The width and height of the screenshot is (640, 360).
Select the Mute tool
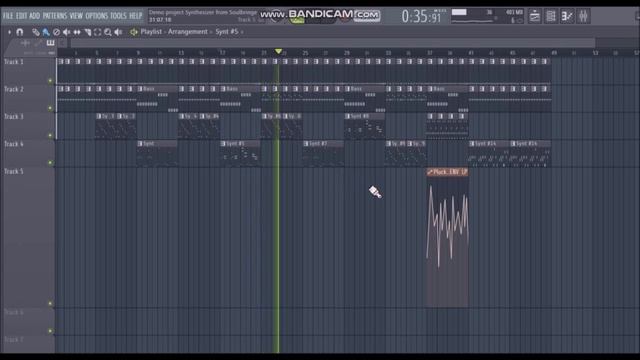click(x=67, y=32)
